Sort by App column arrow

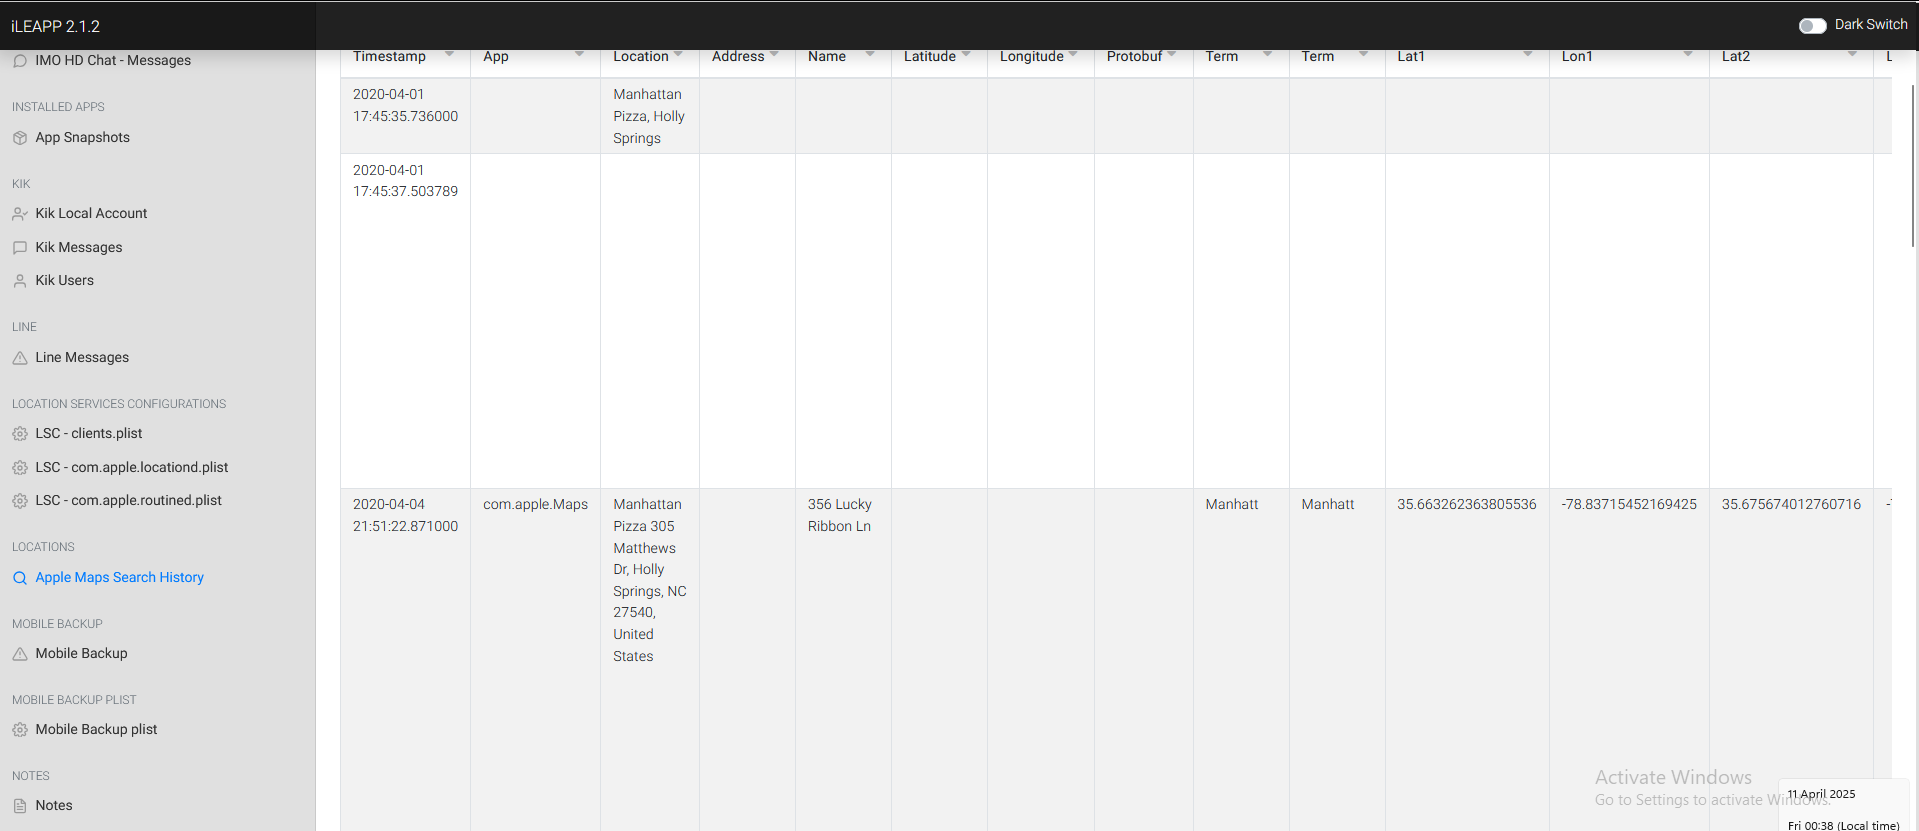coord(579,54)
